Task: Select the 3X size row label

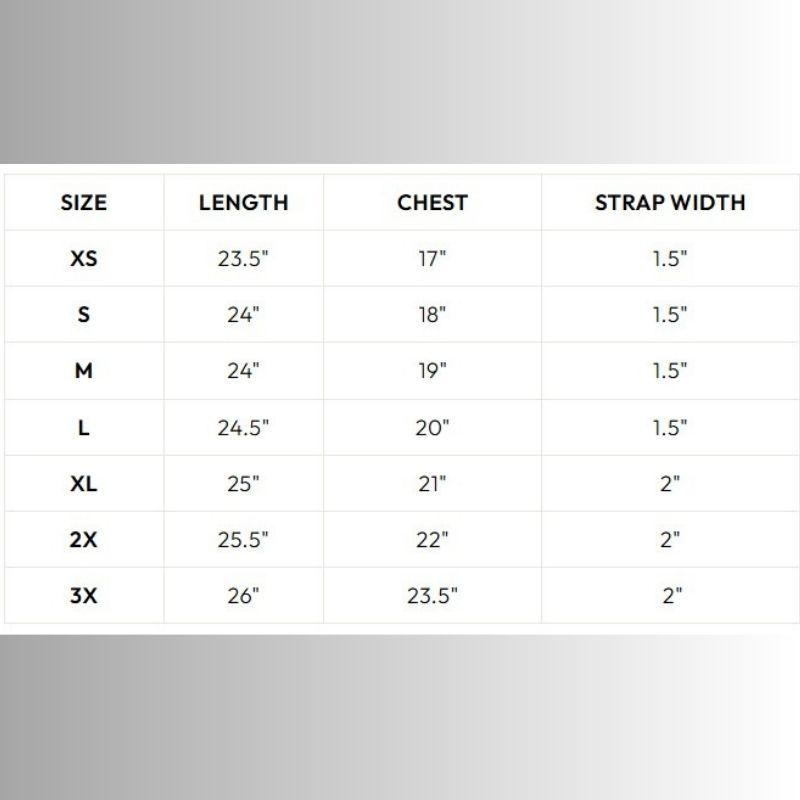Action: 84,596
